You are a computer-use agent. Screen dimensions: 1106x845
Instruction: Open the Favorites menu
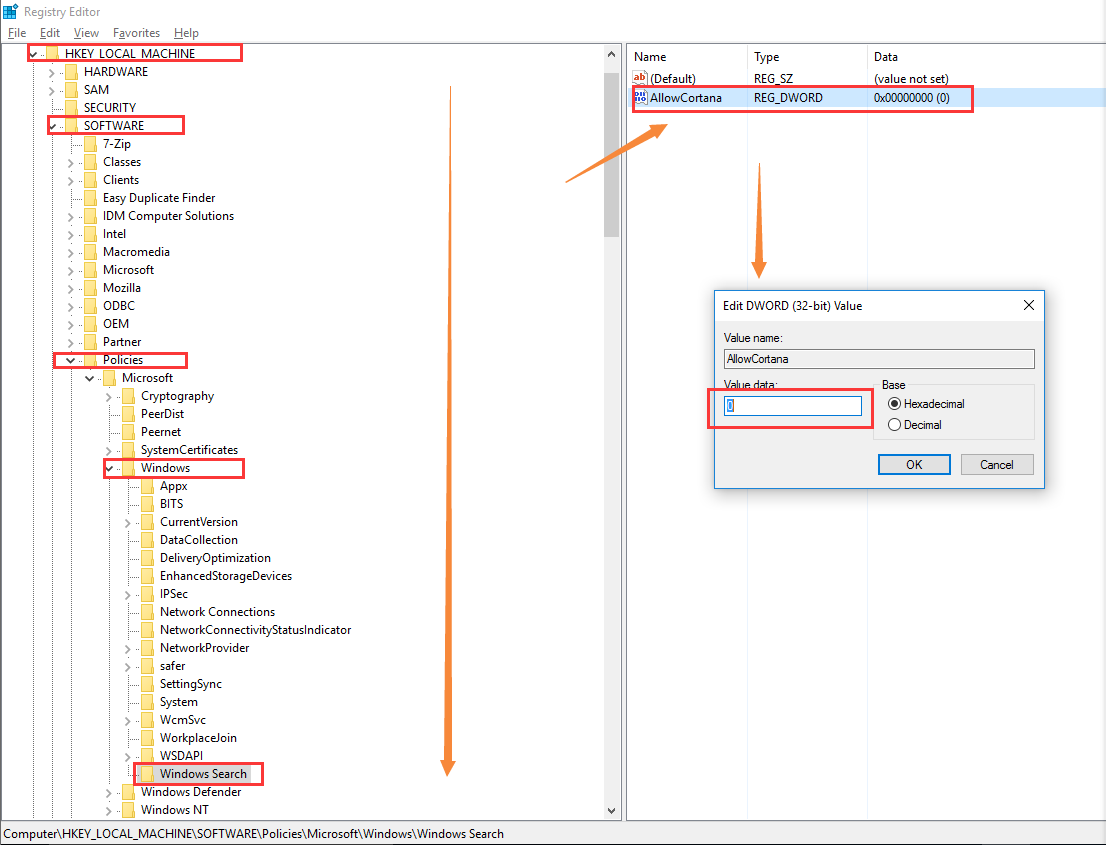pos(136,32)
